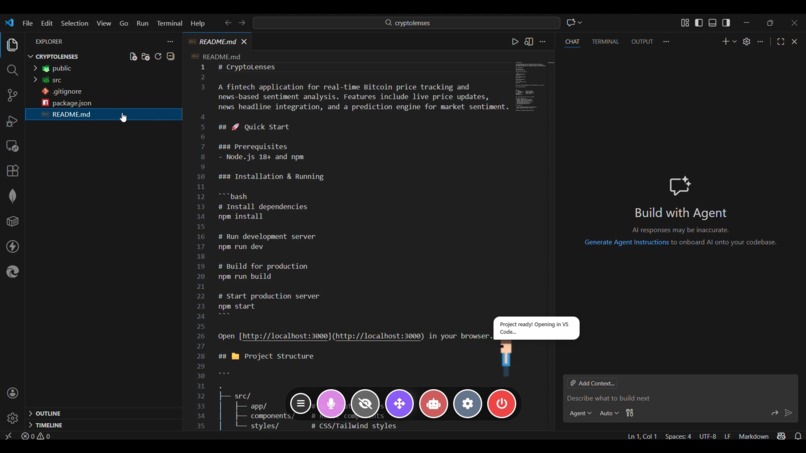Click the cryptolenses command center search
This screenshot has height=453, width=806.
tap(407, 23)
